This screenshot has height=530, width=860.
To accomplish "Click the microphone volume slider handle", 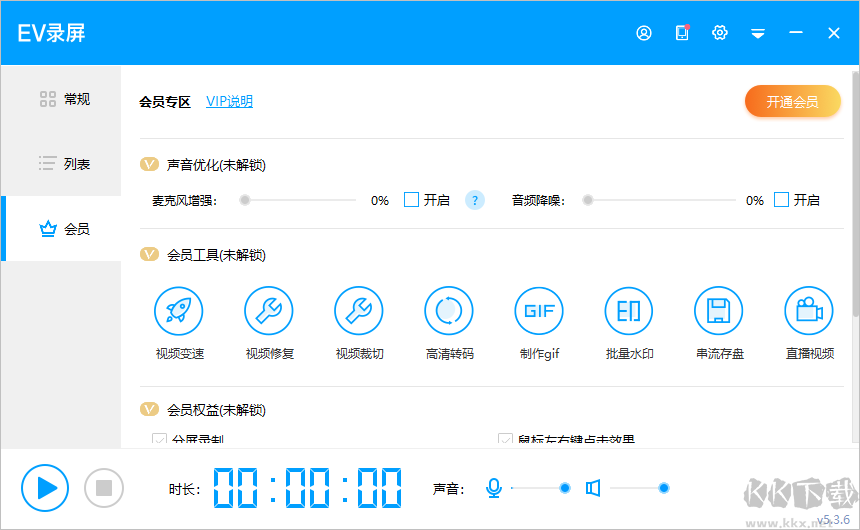I will point(565,488).
